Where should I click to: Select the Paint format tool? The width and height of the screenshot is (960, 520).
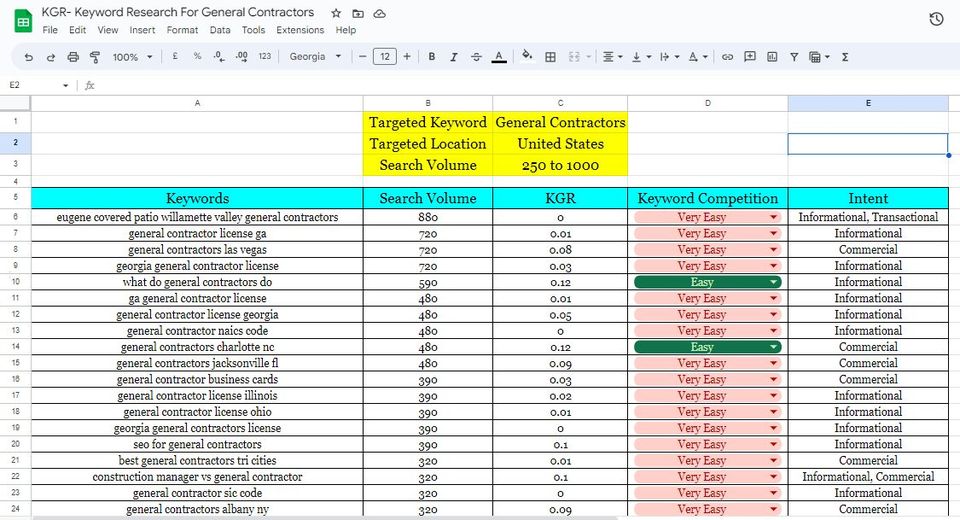coord(95,57)
